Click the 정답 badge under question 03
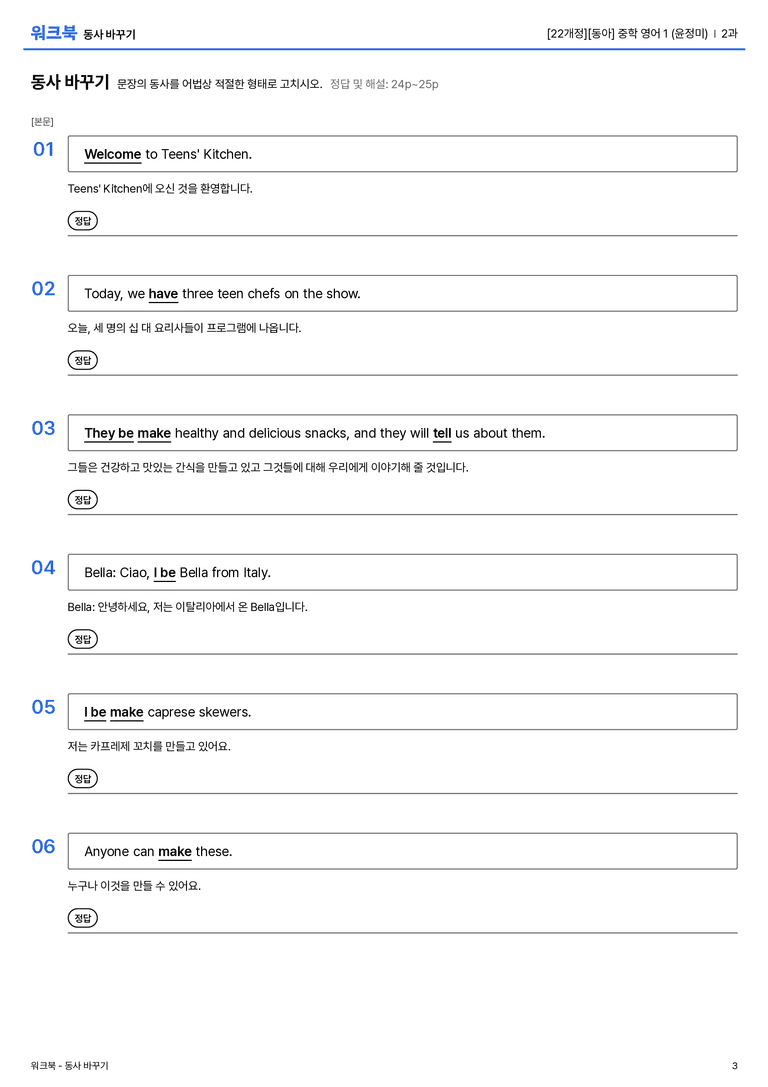This screenshot has height=1087, width=768. [82, 499]
